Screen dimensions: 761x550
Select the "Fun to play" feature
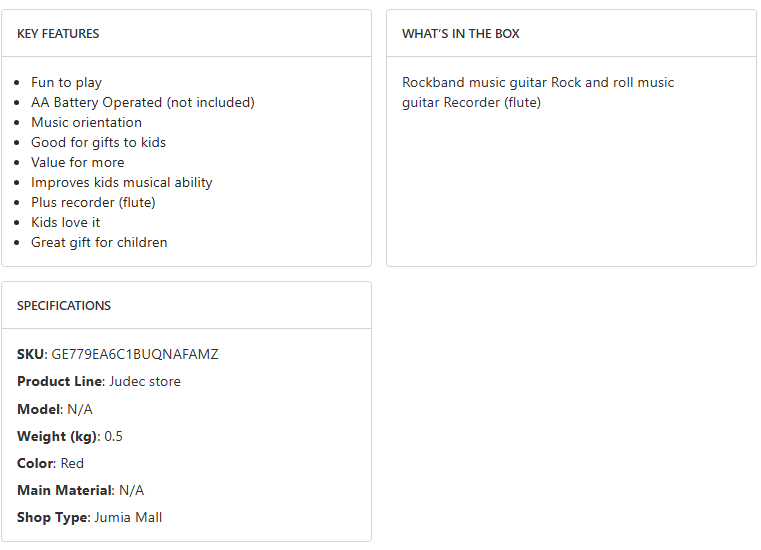(66, 82)
